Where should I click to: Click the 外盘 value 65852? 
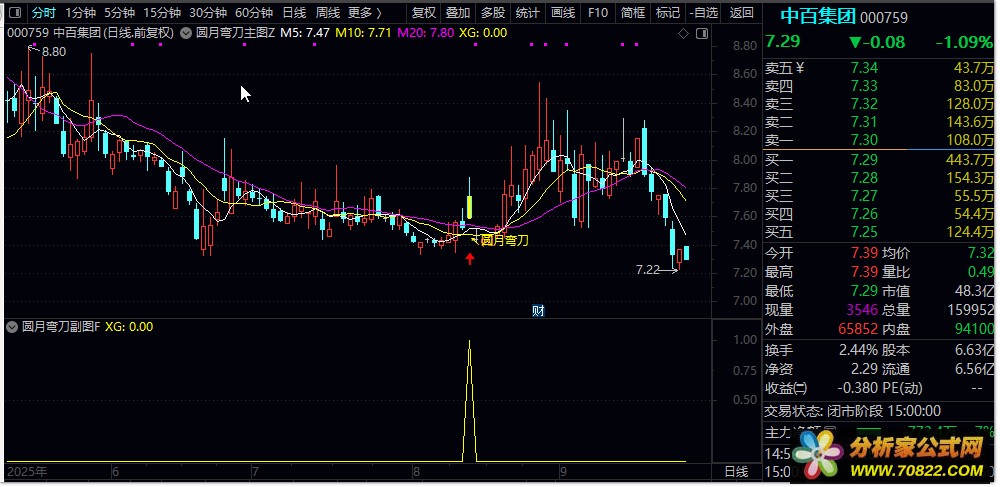(x=858, y=330)
